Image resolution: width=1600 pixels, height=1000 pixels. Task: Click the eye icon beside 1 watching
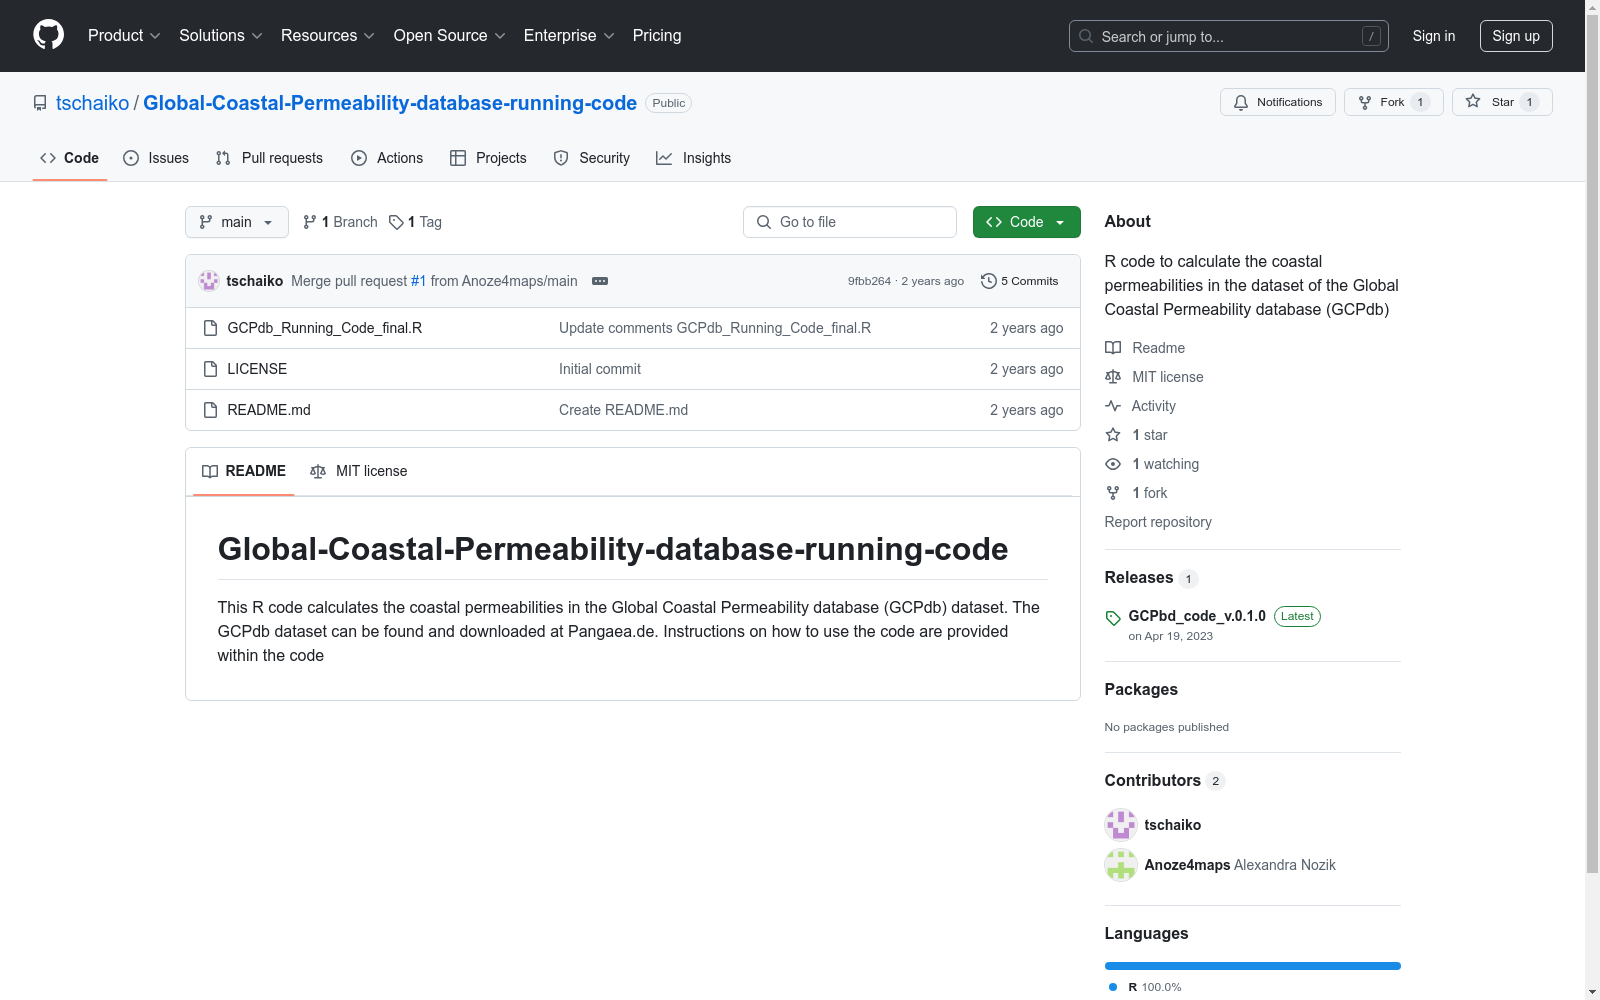pyautogui.click(x=1113, y=464)
